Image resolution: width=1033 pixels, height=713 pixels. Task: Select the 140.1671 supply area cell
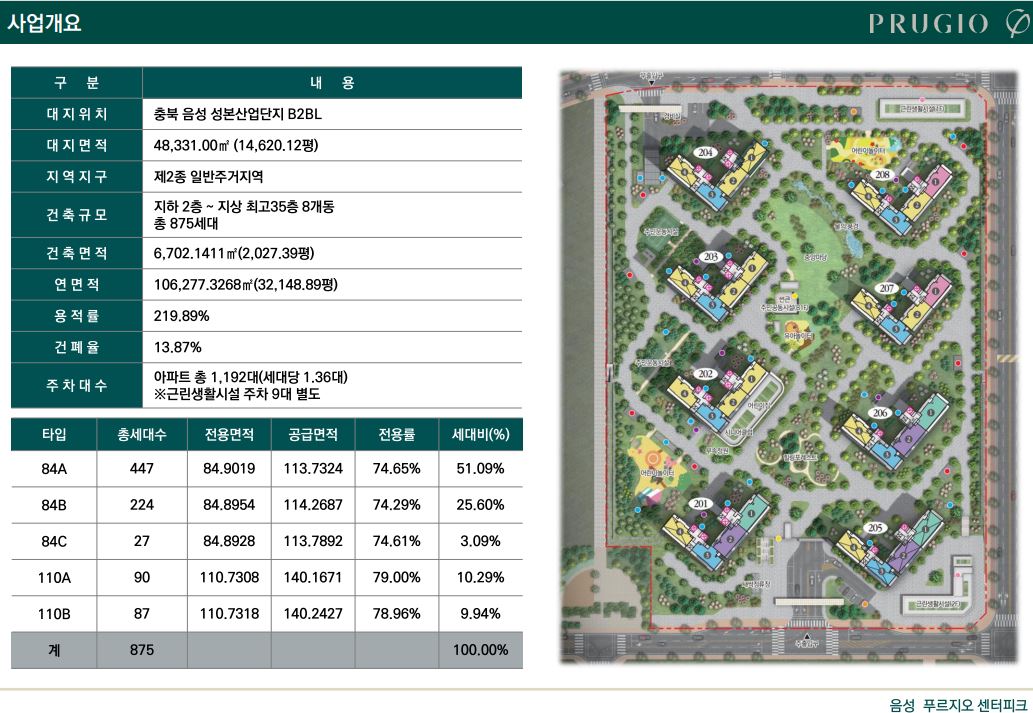click(x=313, y=577)
